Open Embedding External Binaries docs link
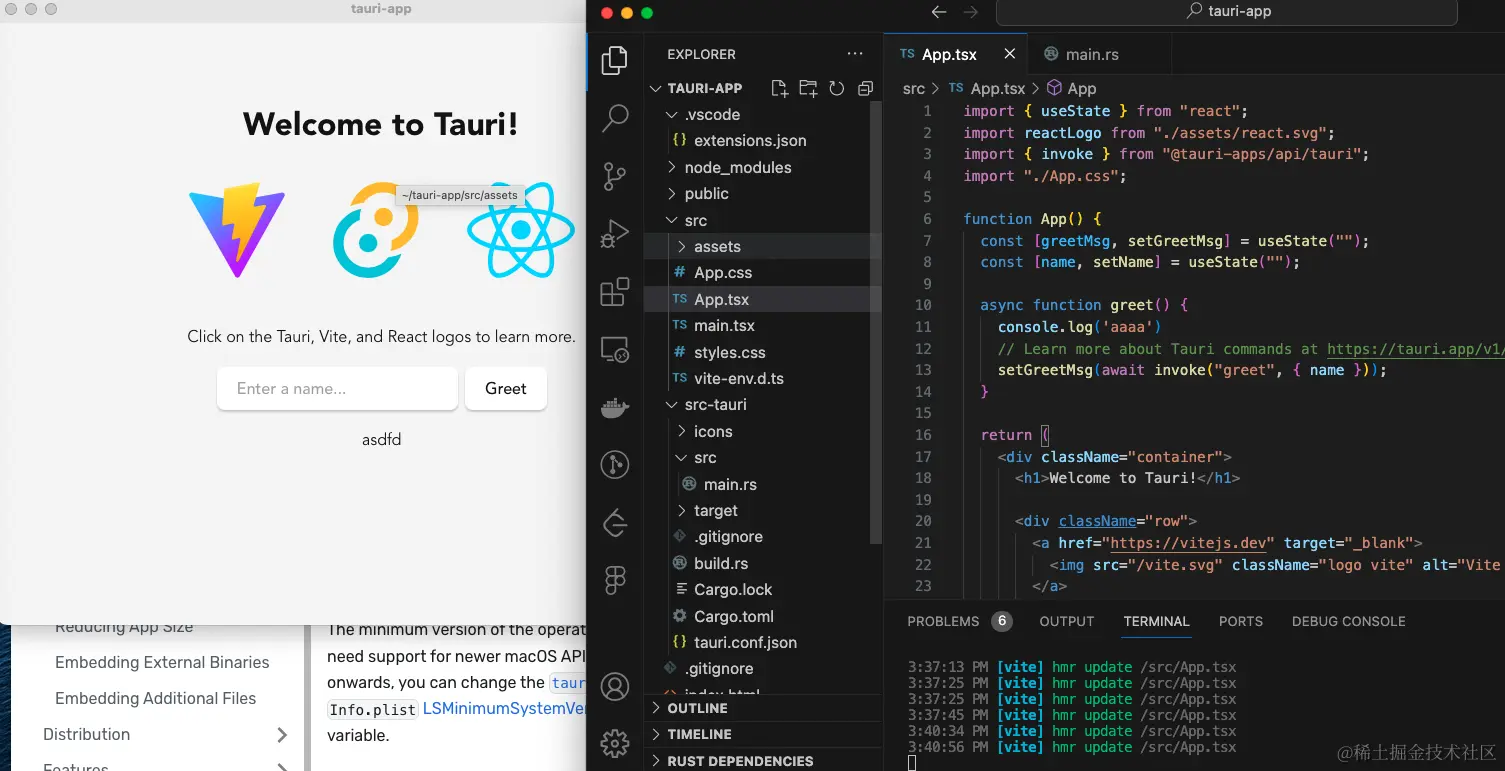The image size is (1505, 771). click(x=162, y=662)
